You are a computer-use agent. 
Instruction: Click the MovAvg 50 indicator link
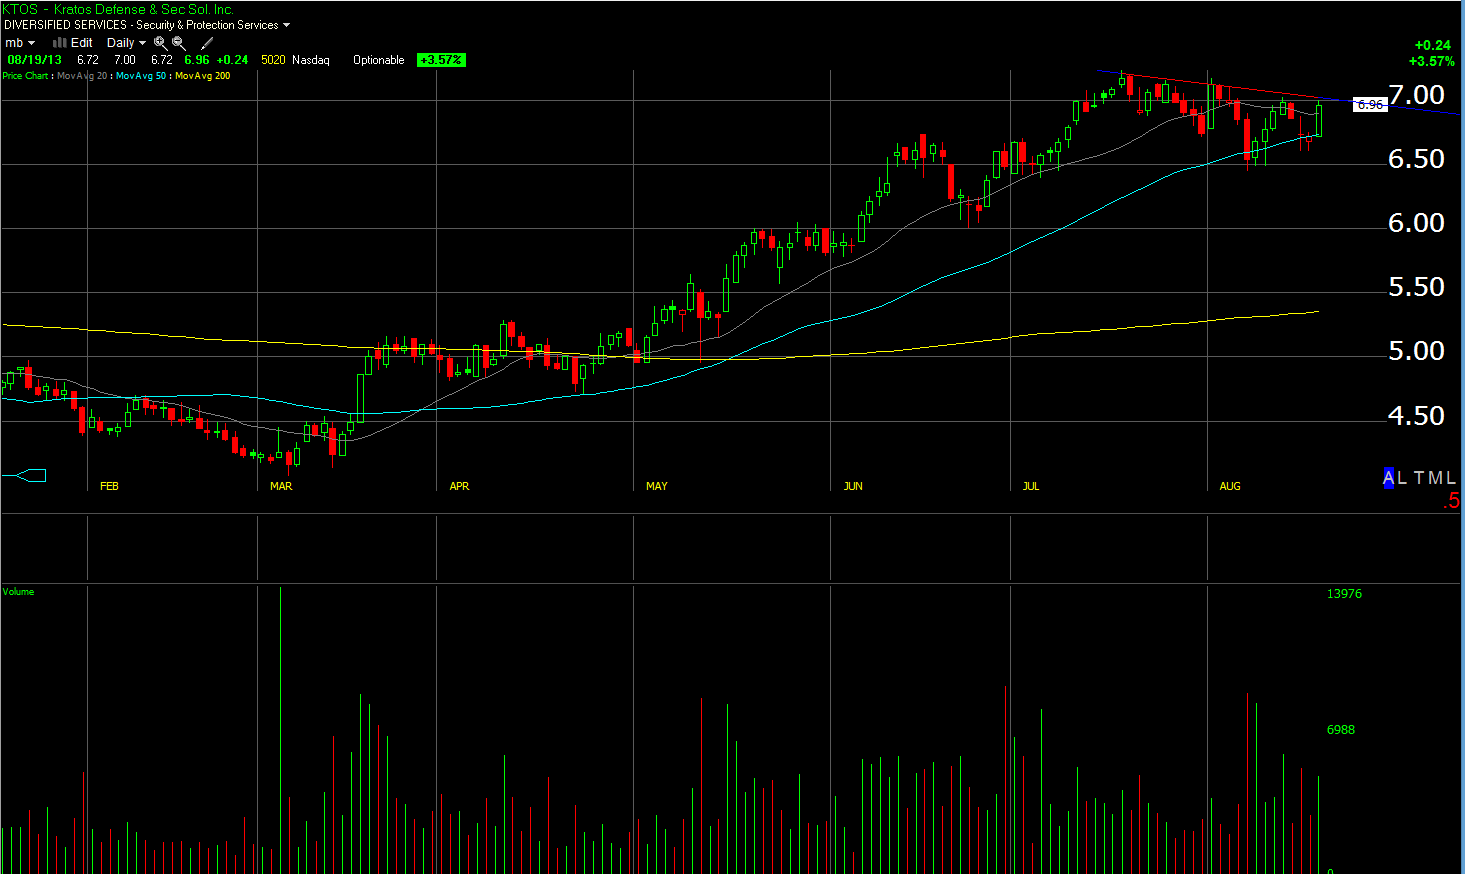(x=141, y=76)
